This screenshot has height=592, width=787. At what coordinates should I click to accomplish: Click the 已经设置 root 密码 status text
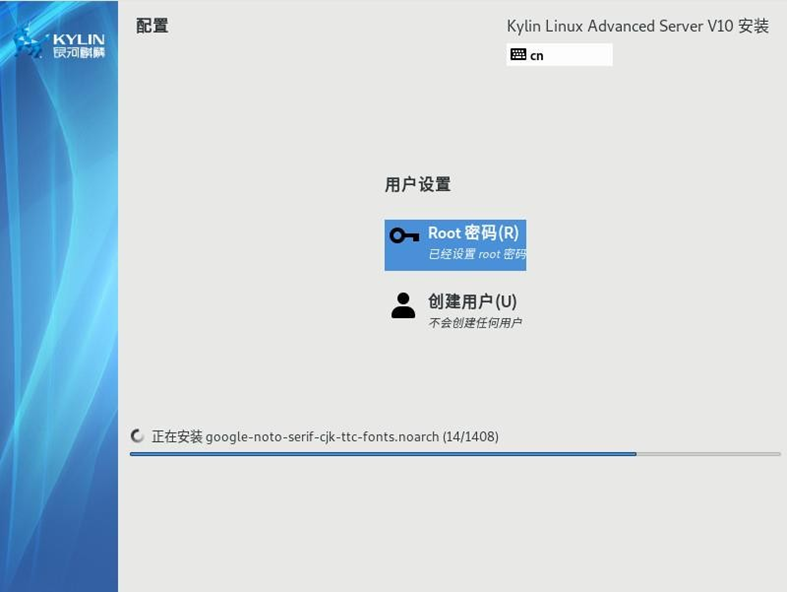tap(477, 254)
